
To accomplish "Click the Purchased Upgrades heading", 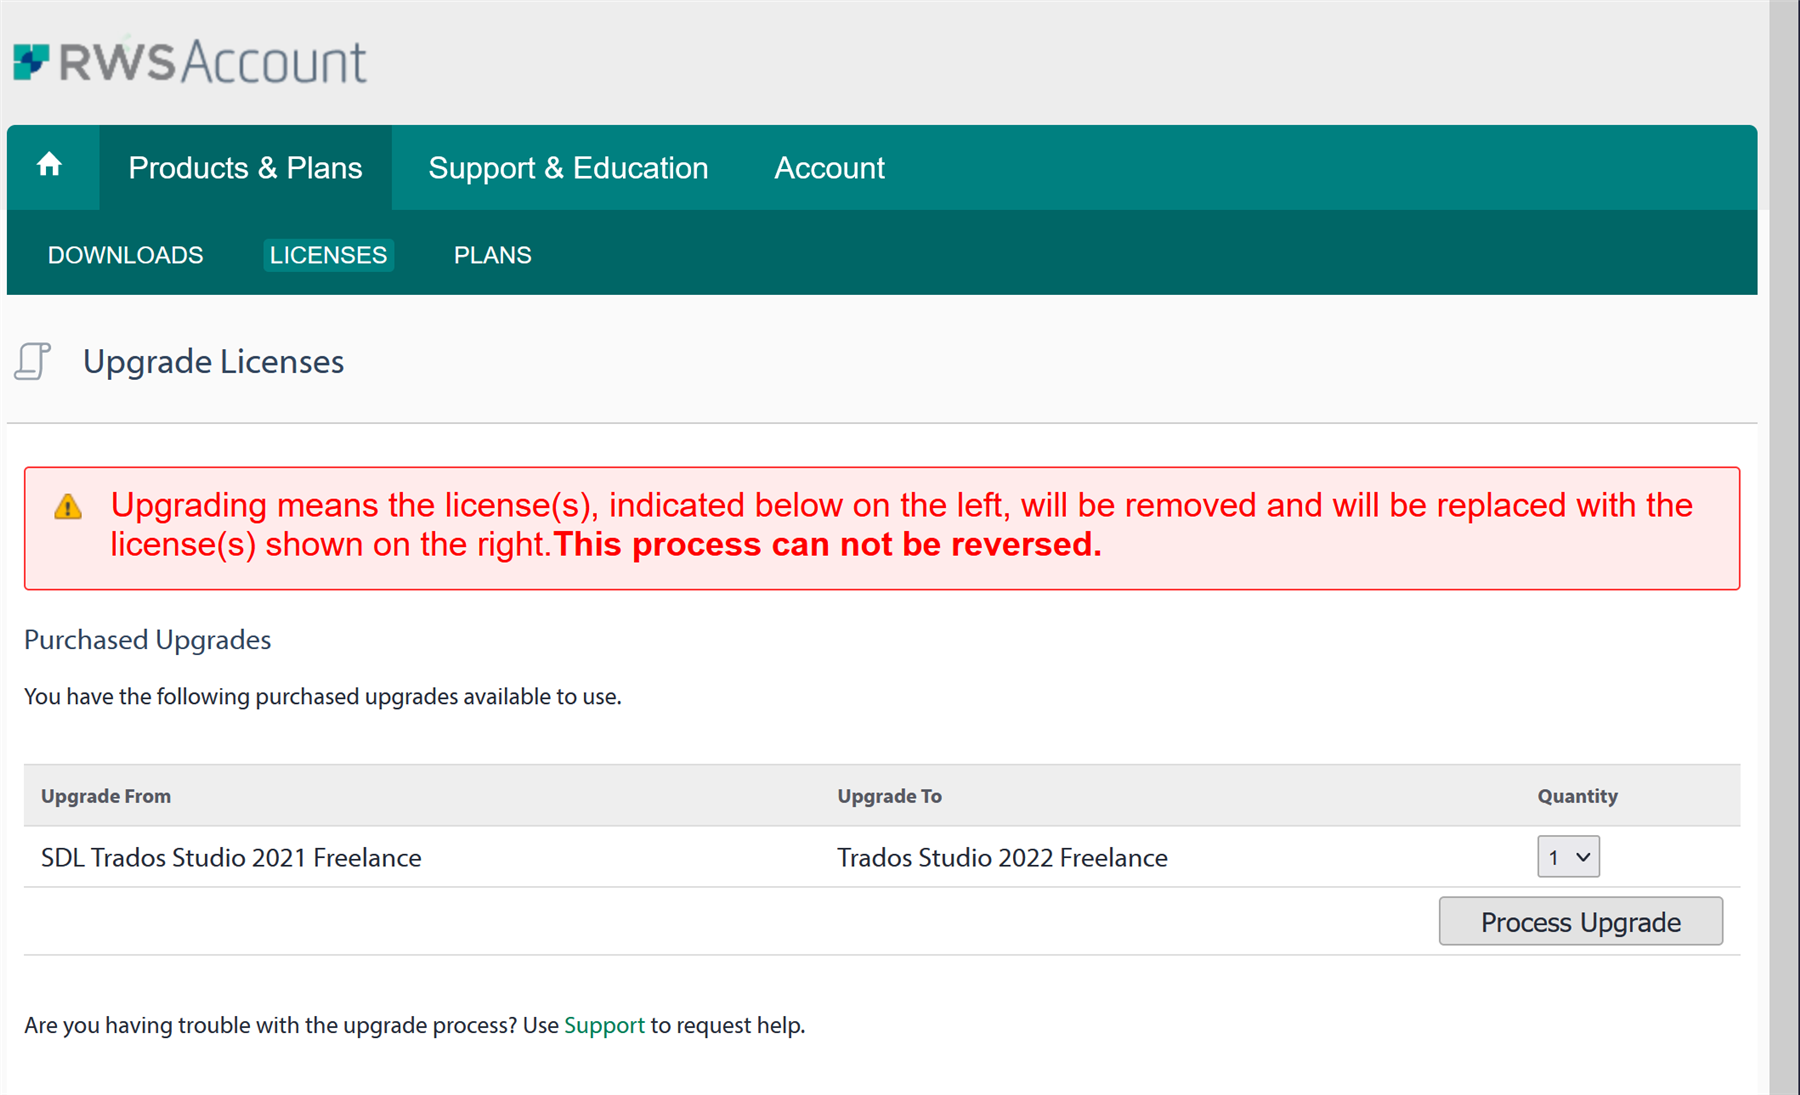I will point(147,639).
